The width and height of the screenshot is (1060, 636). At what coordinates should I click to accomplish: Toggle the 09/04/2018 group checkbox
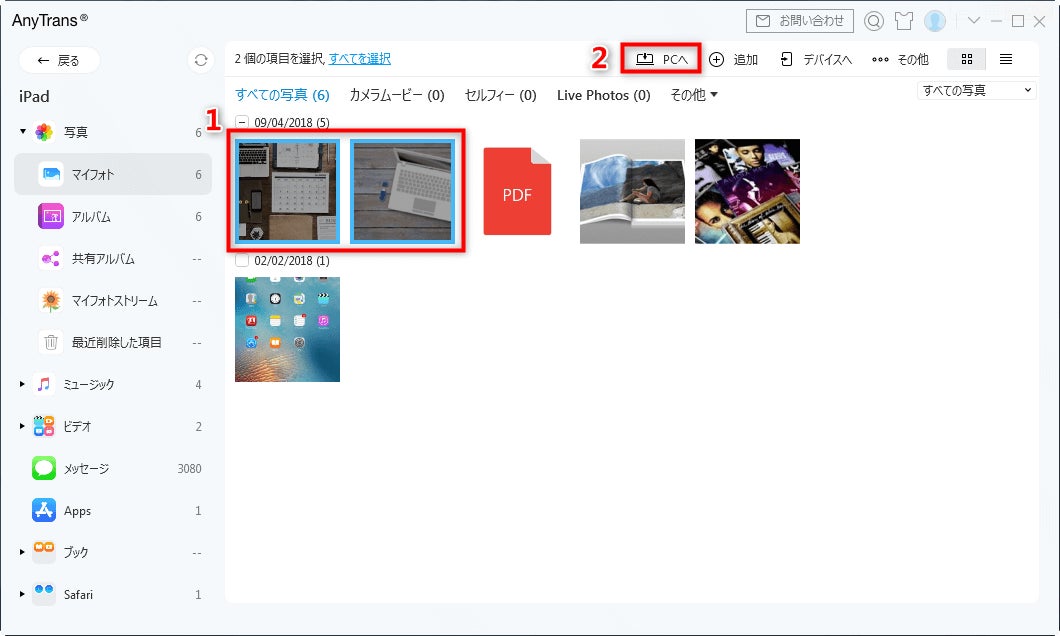(x=242, y=122)
